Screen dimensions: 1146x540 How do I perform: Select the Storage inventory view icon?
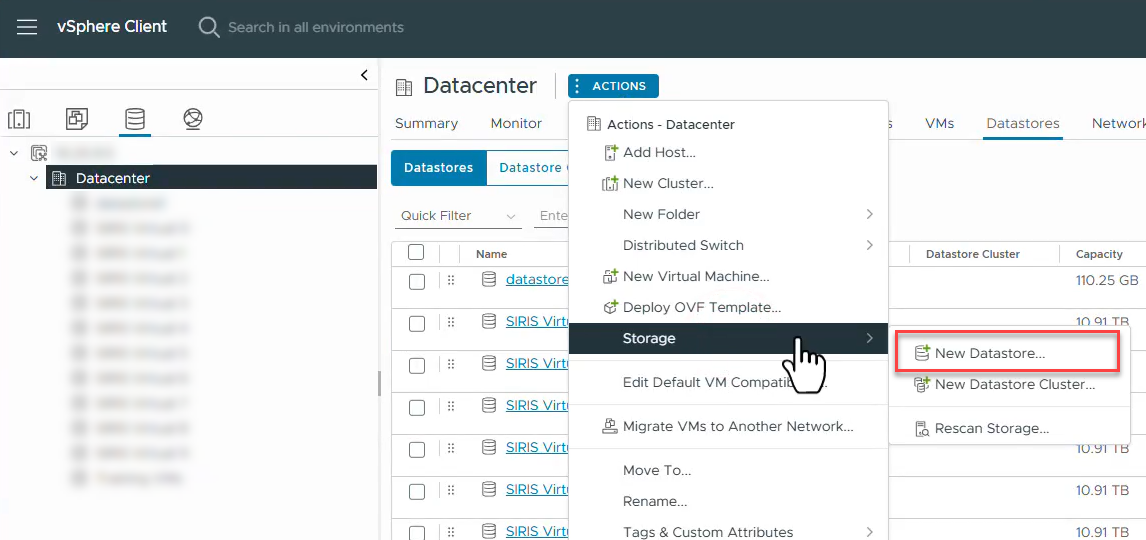pos(135,118)
